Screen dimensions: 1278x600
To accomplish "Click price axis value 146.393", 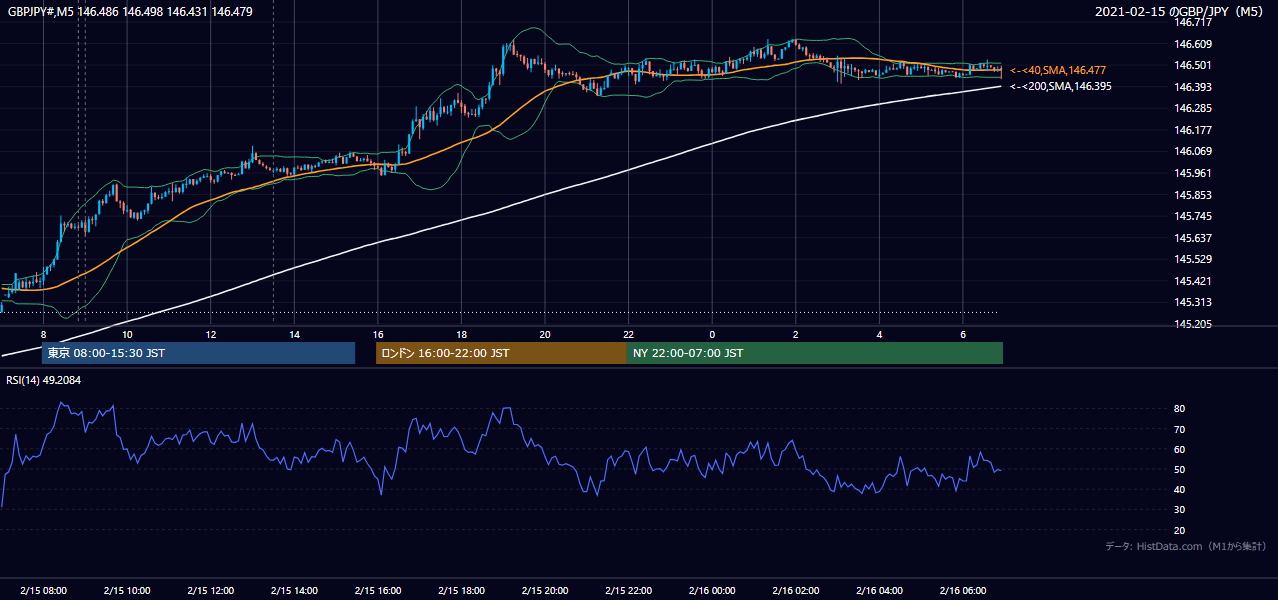I will pos(1193,87).
